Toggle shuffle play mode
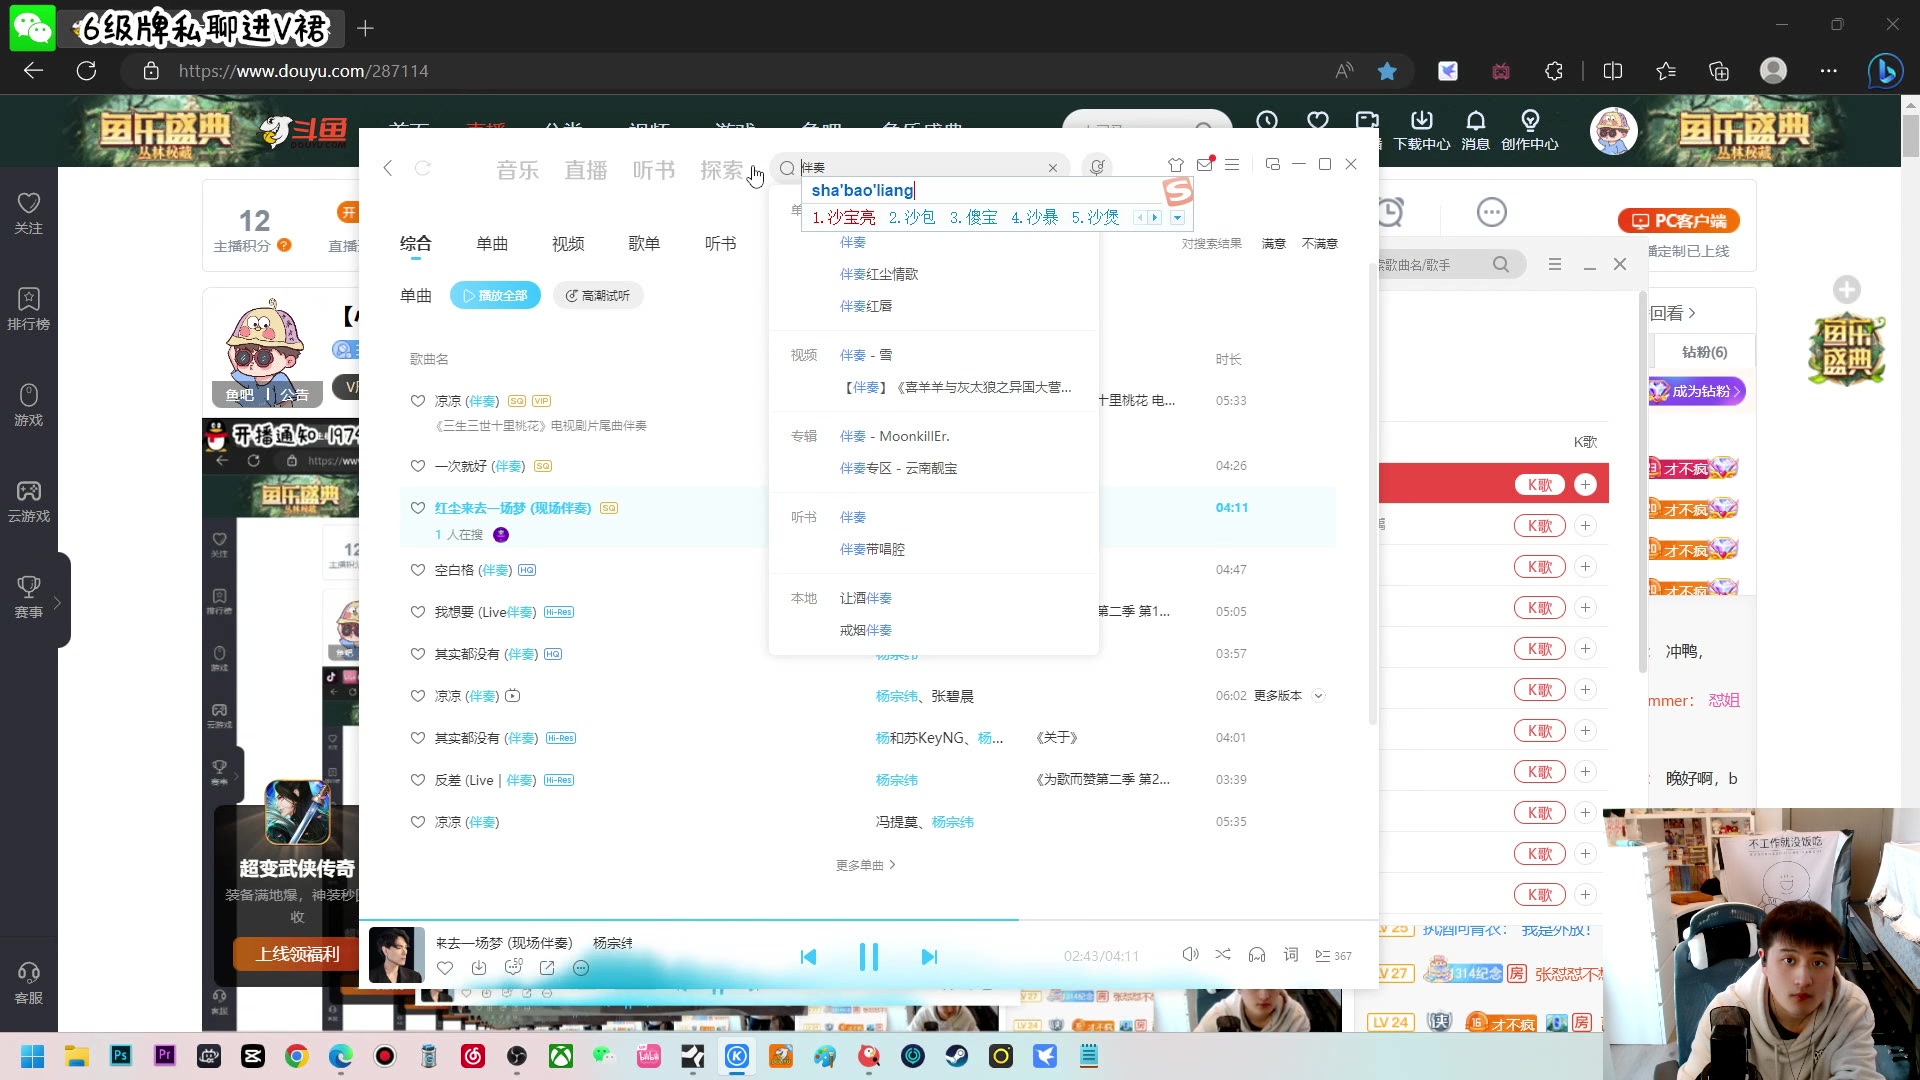The height and width of the screenshot is (1080, 1920). pos(1223,955)
